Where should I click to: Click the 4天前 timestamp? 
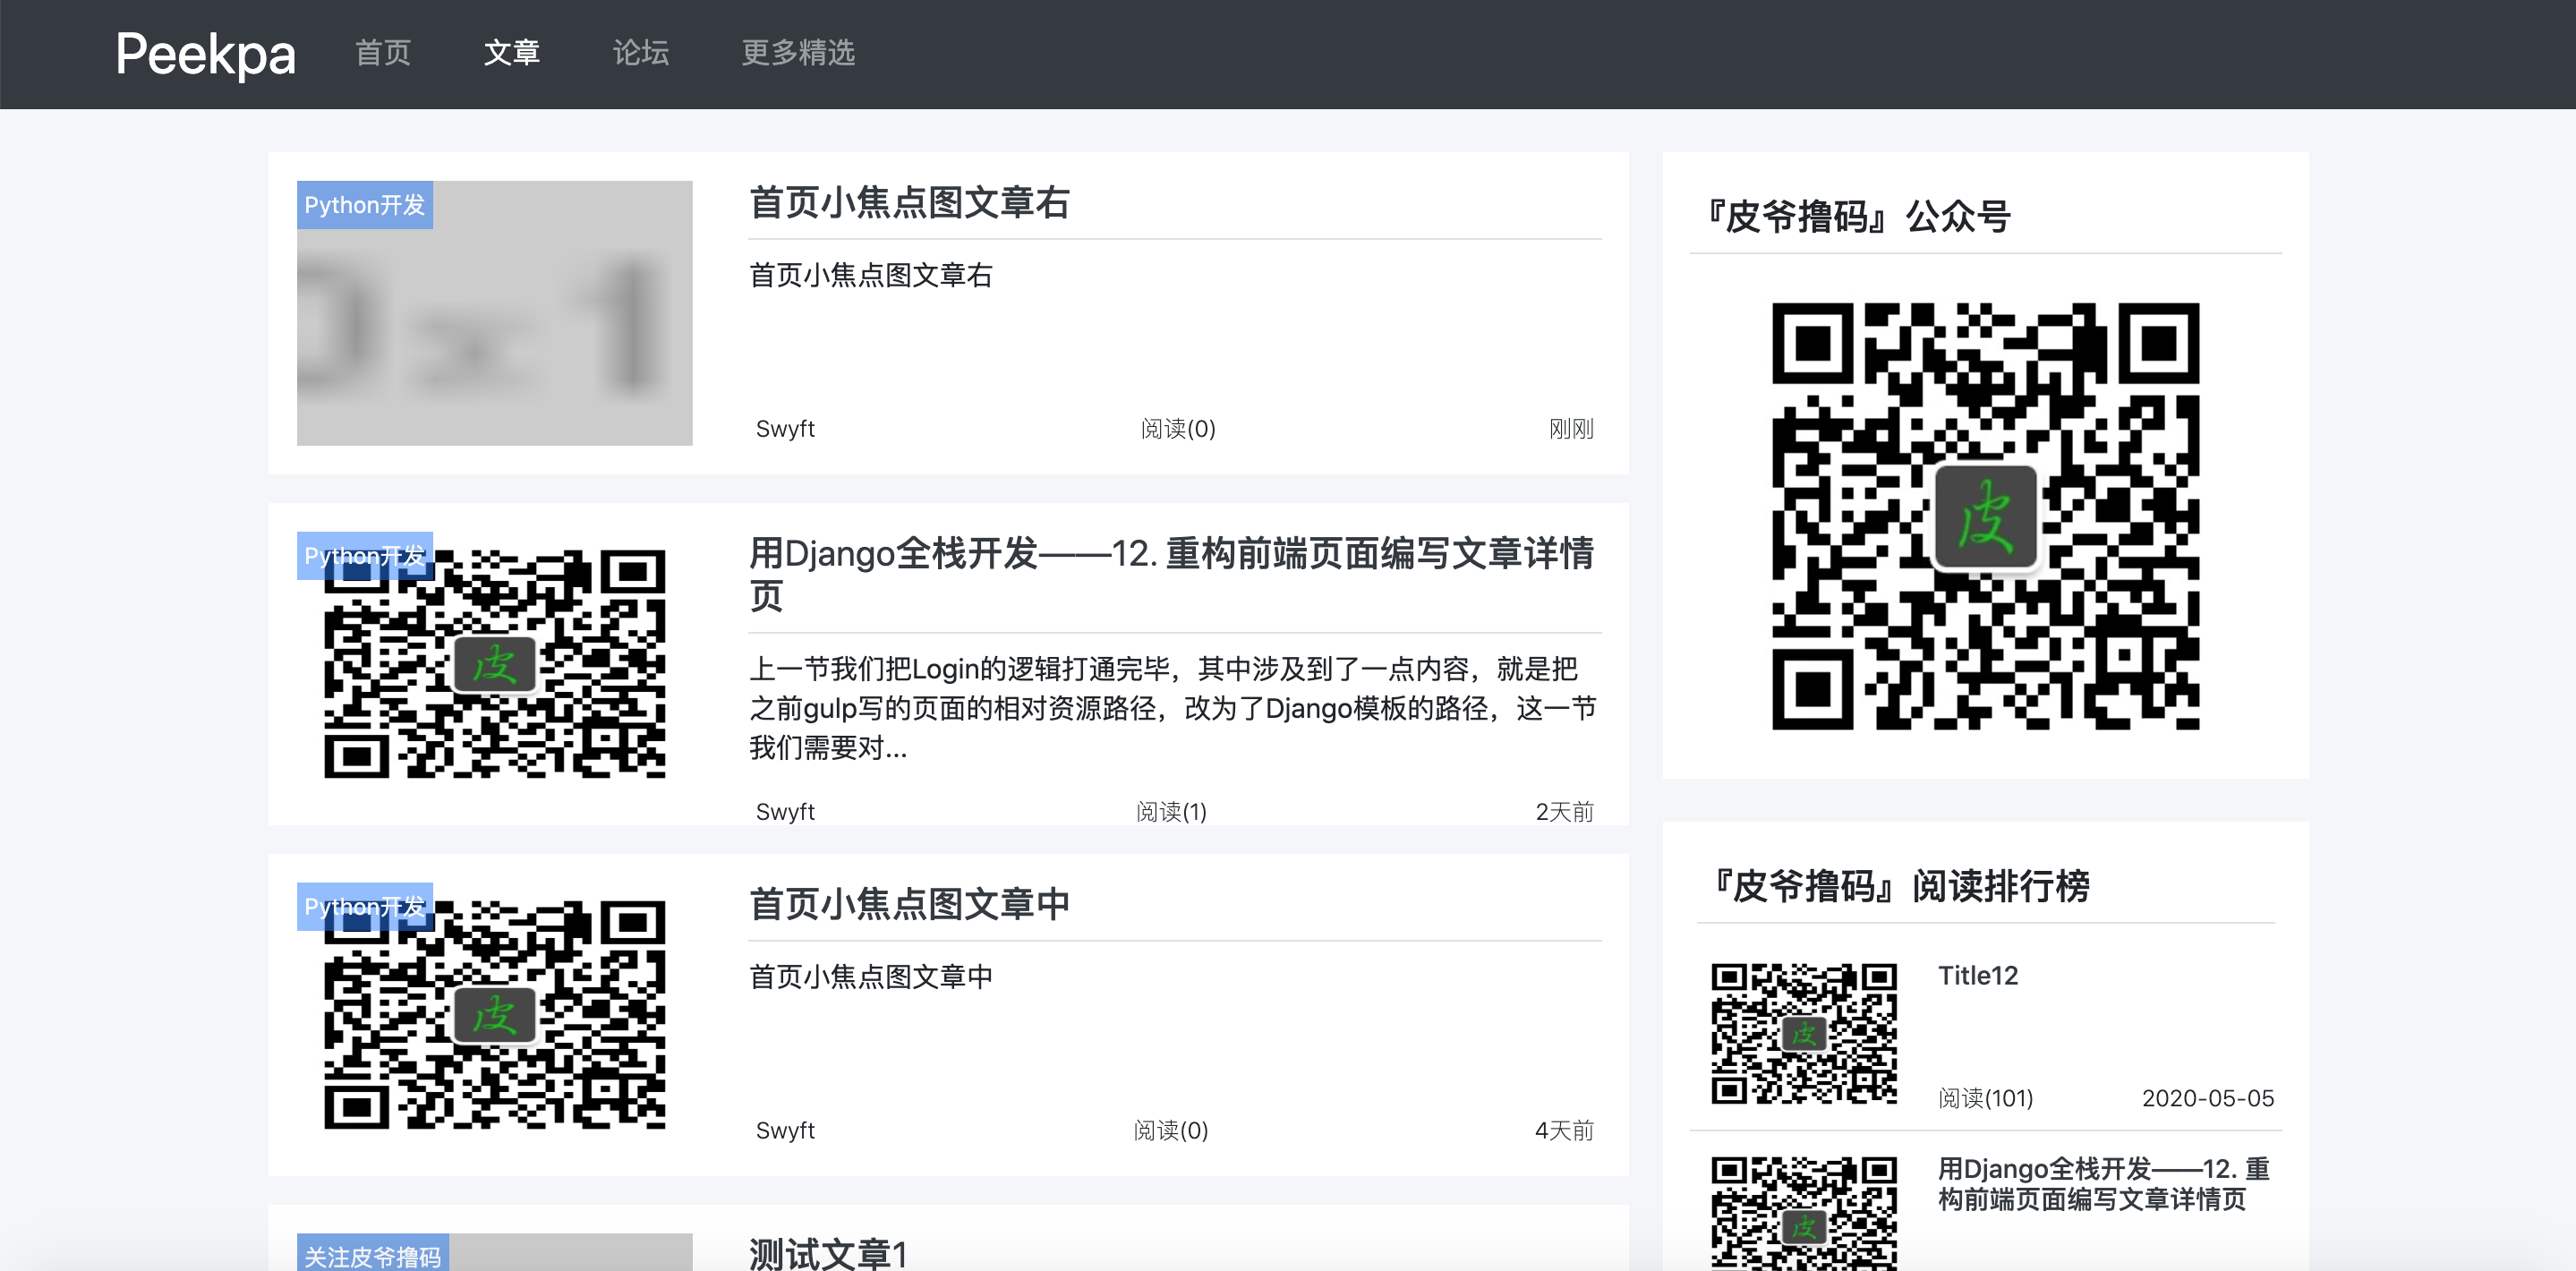(1564, 1131)
